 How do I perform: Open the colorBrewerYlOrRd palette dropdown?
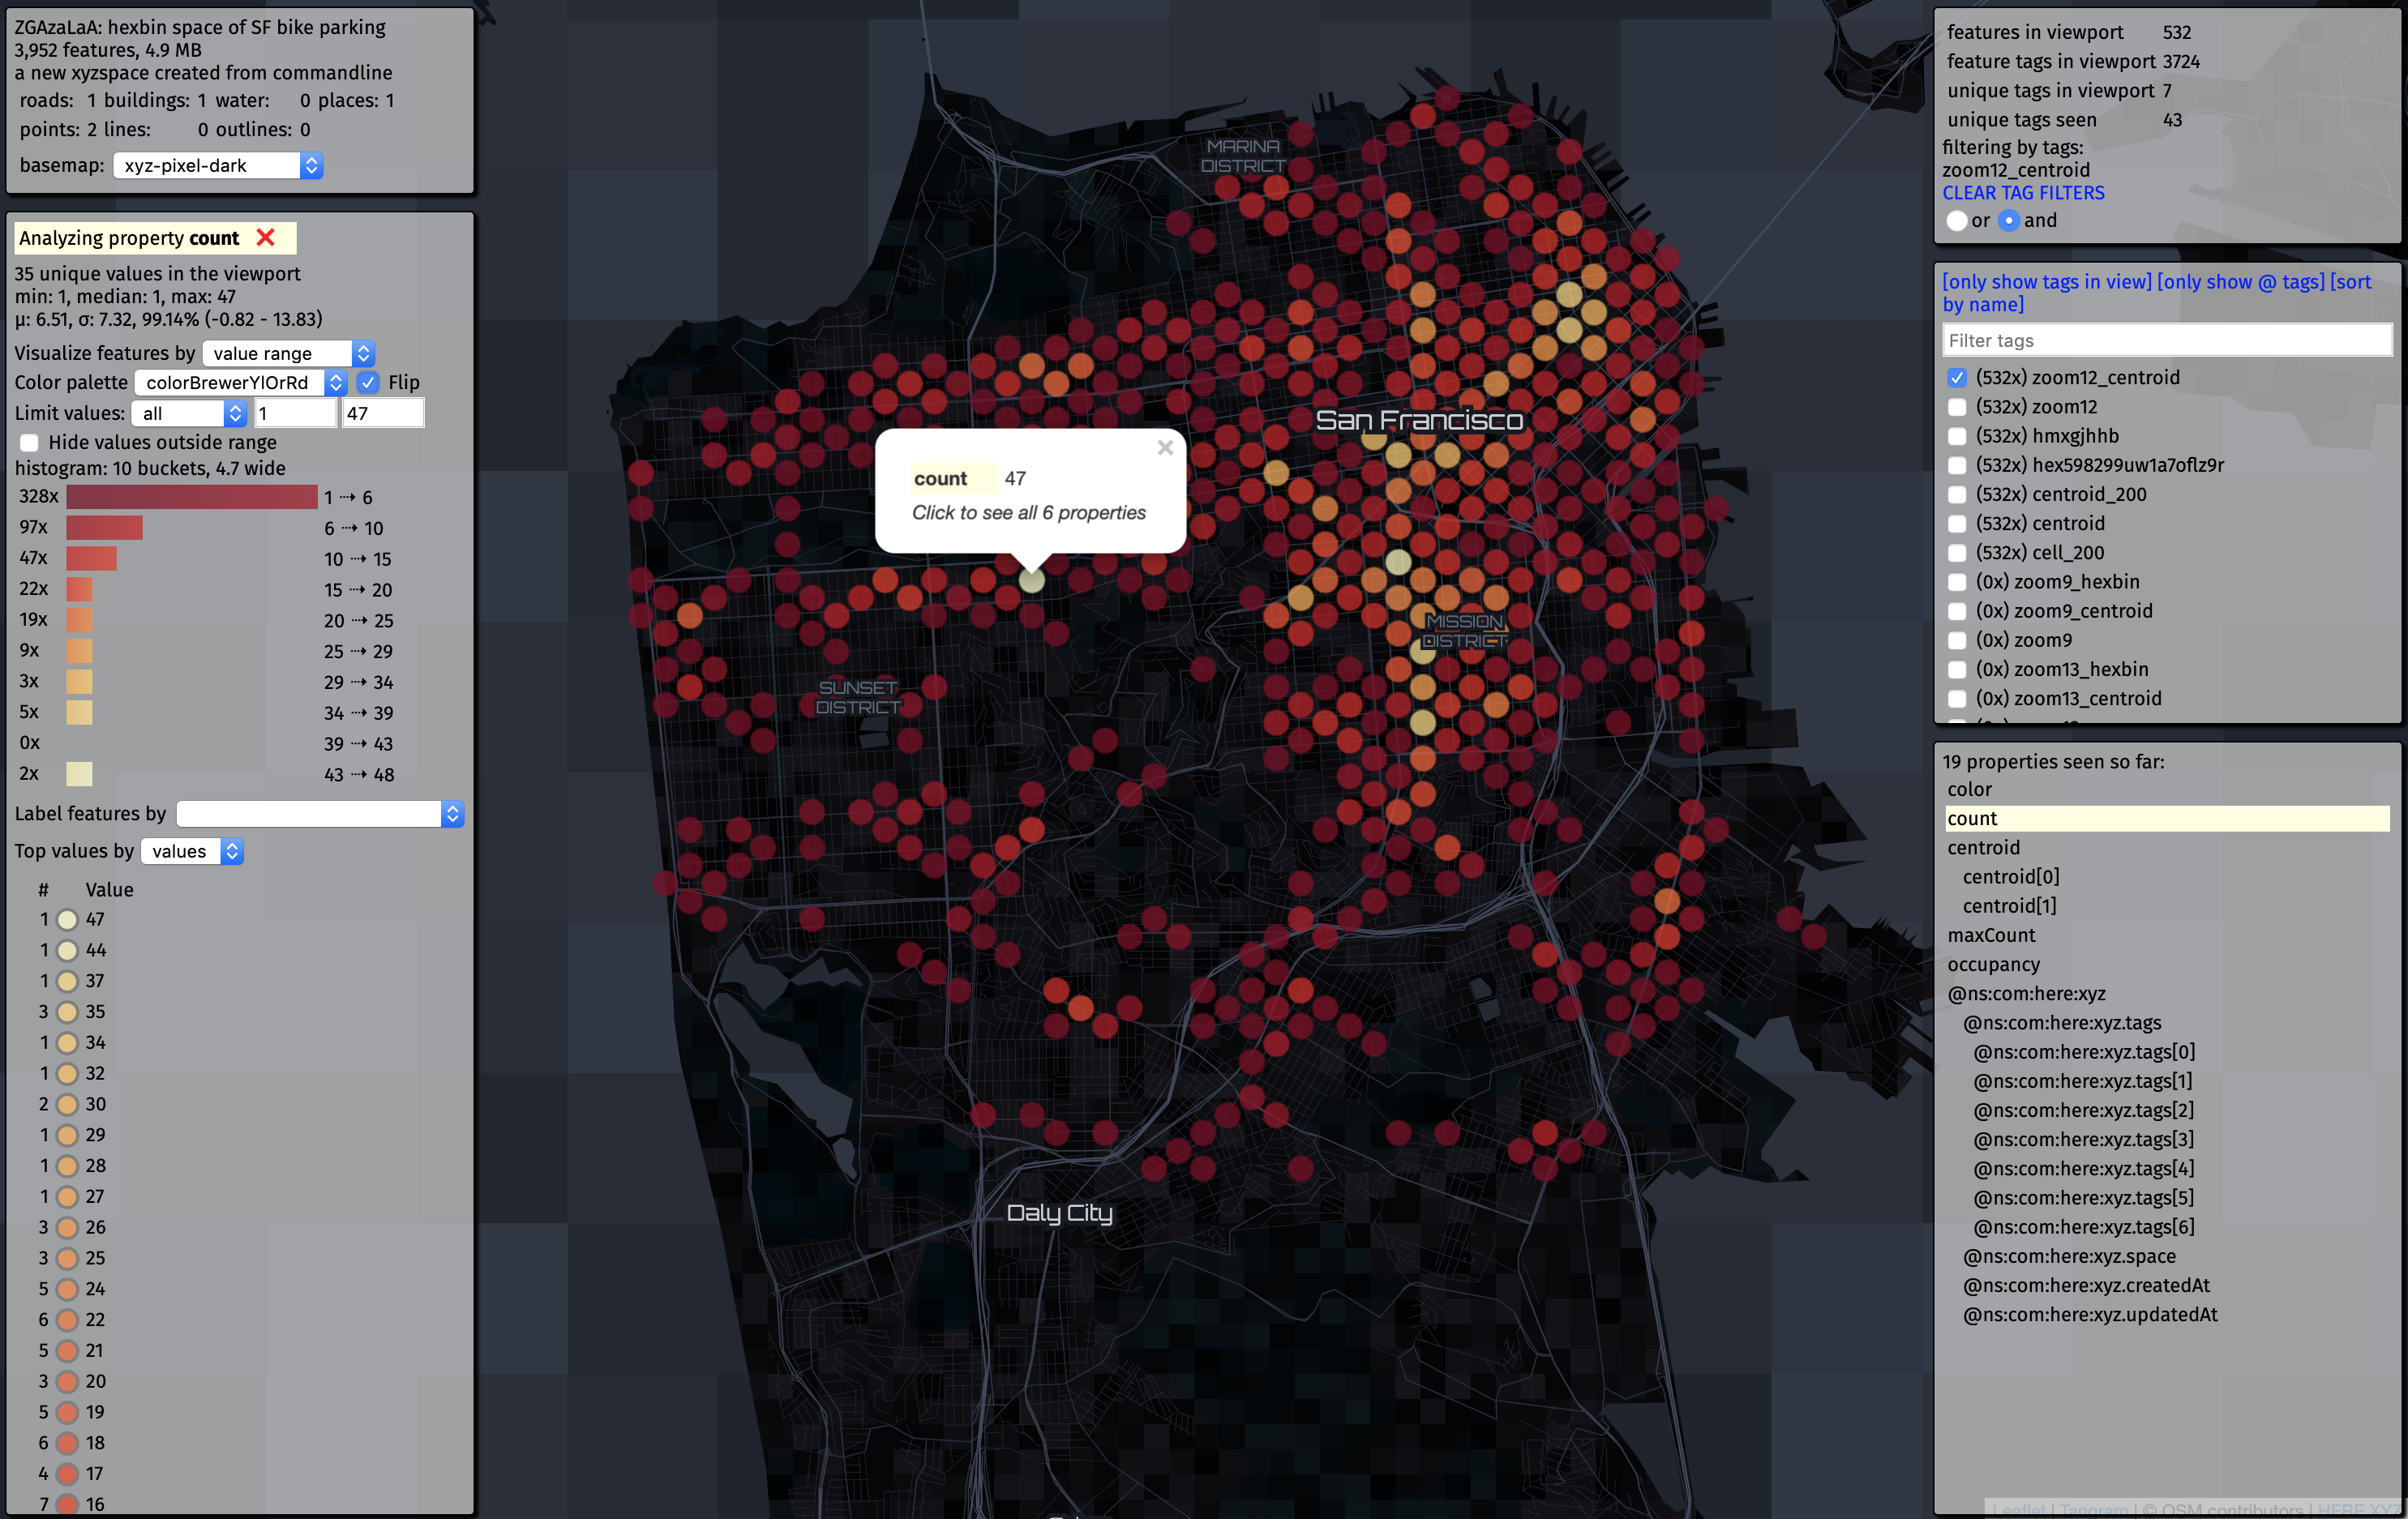tap(240, 382)
